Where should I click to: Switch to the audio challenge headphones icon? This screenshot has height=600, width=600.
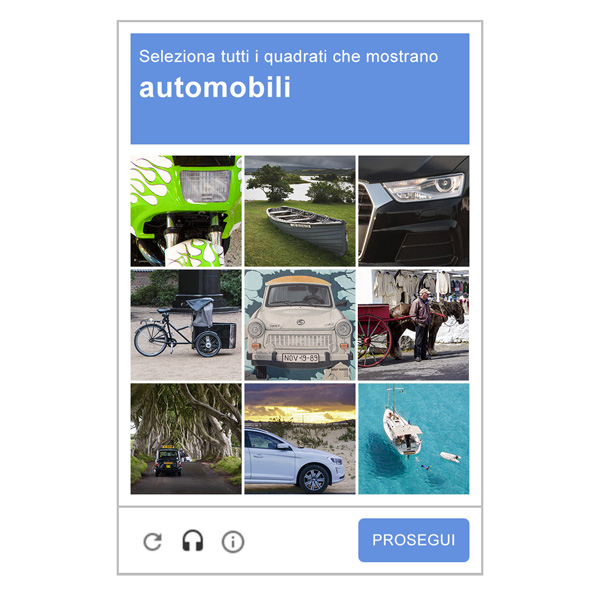tap(192, 541)
